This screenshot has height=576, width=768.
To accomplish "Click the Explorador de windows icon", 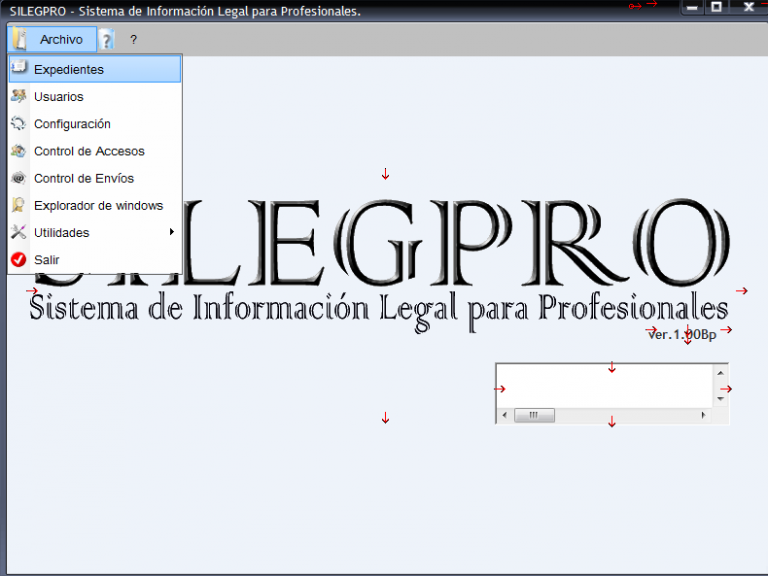I will click(x=19, y=205).
